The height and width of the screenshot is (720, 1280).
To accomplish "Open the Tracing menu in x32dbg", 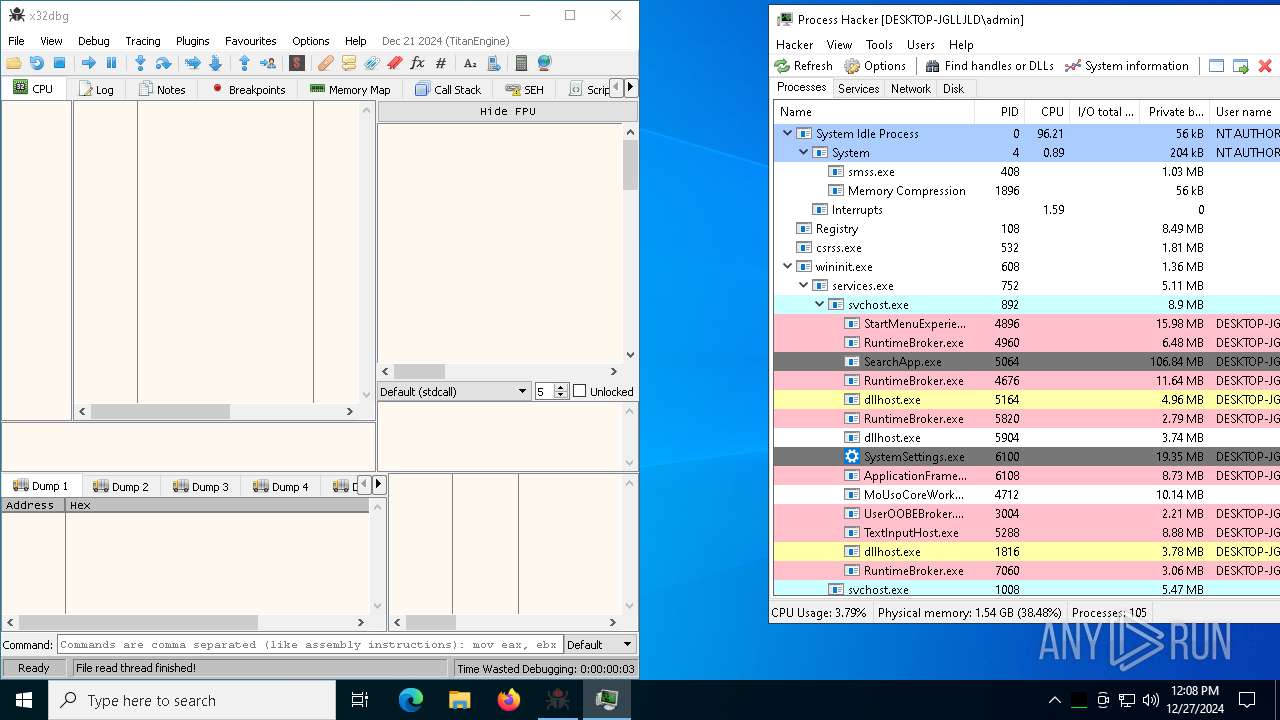I will (143, 41).
